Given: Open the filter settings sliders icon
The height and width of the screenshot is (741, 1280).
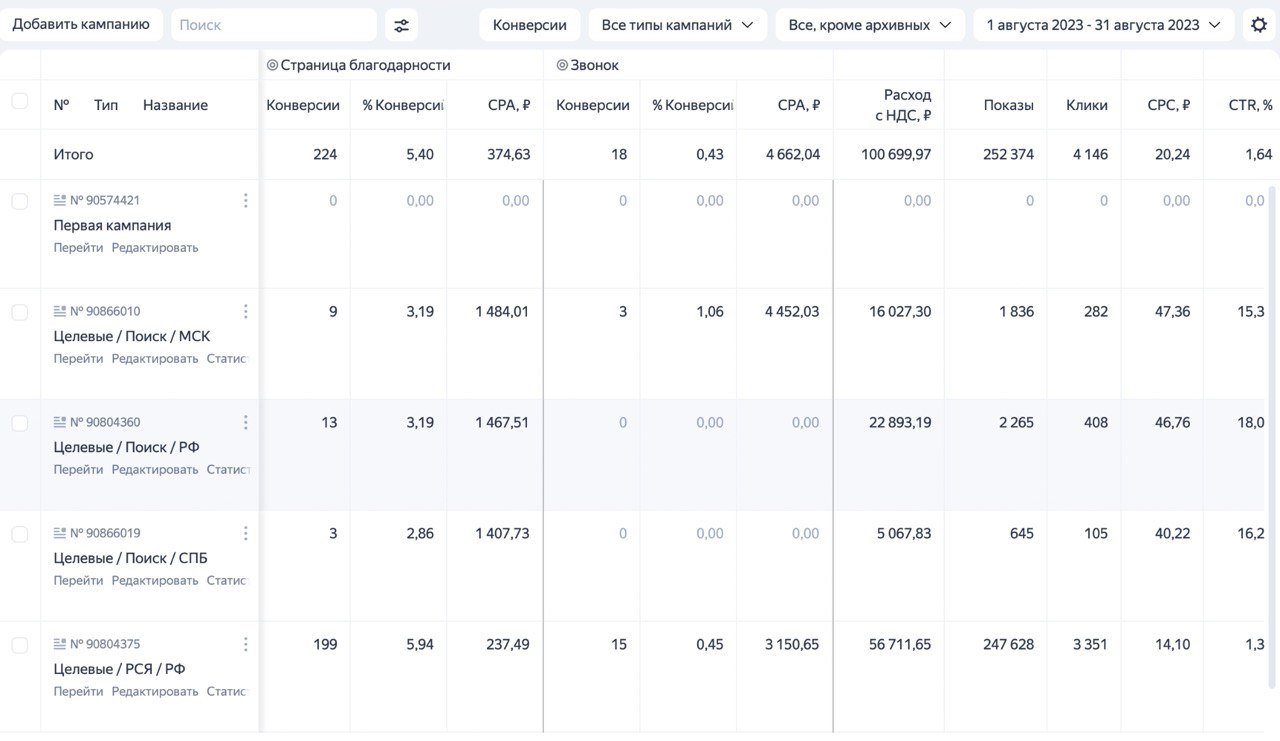Looking at the screenshot, I should coord(401,25).
